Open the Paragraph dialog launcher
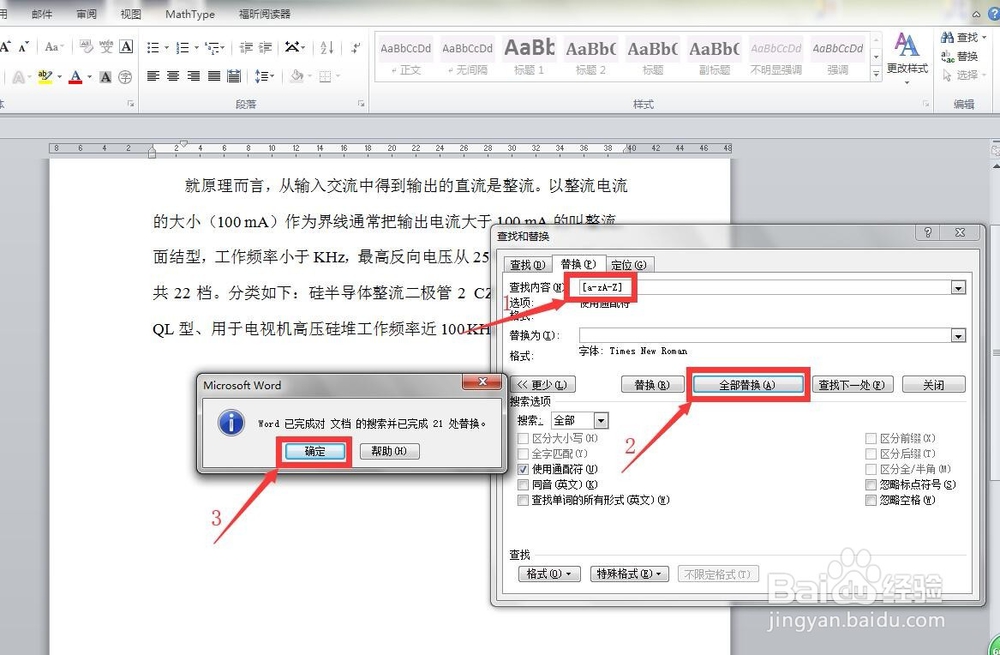The image size is (1000, 655). pyautogui.click(x=361, y=103)
